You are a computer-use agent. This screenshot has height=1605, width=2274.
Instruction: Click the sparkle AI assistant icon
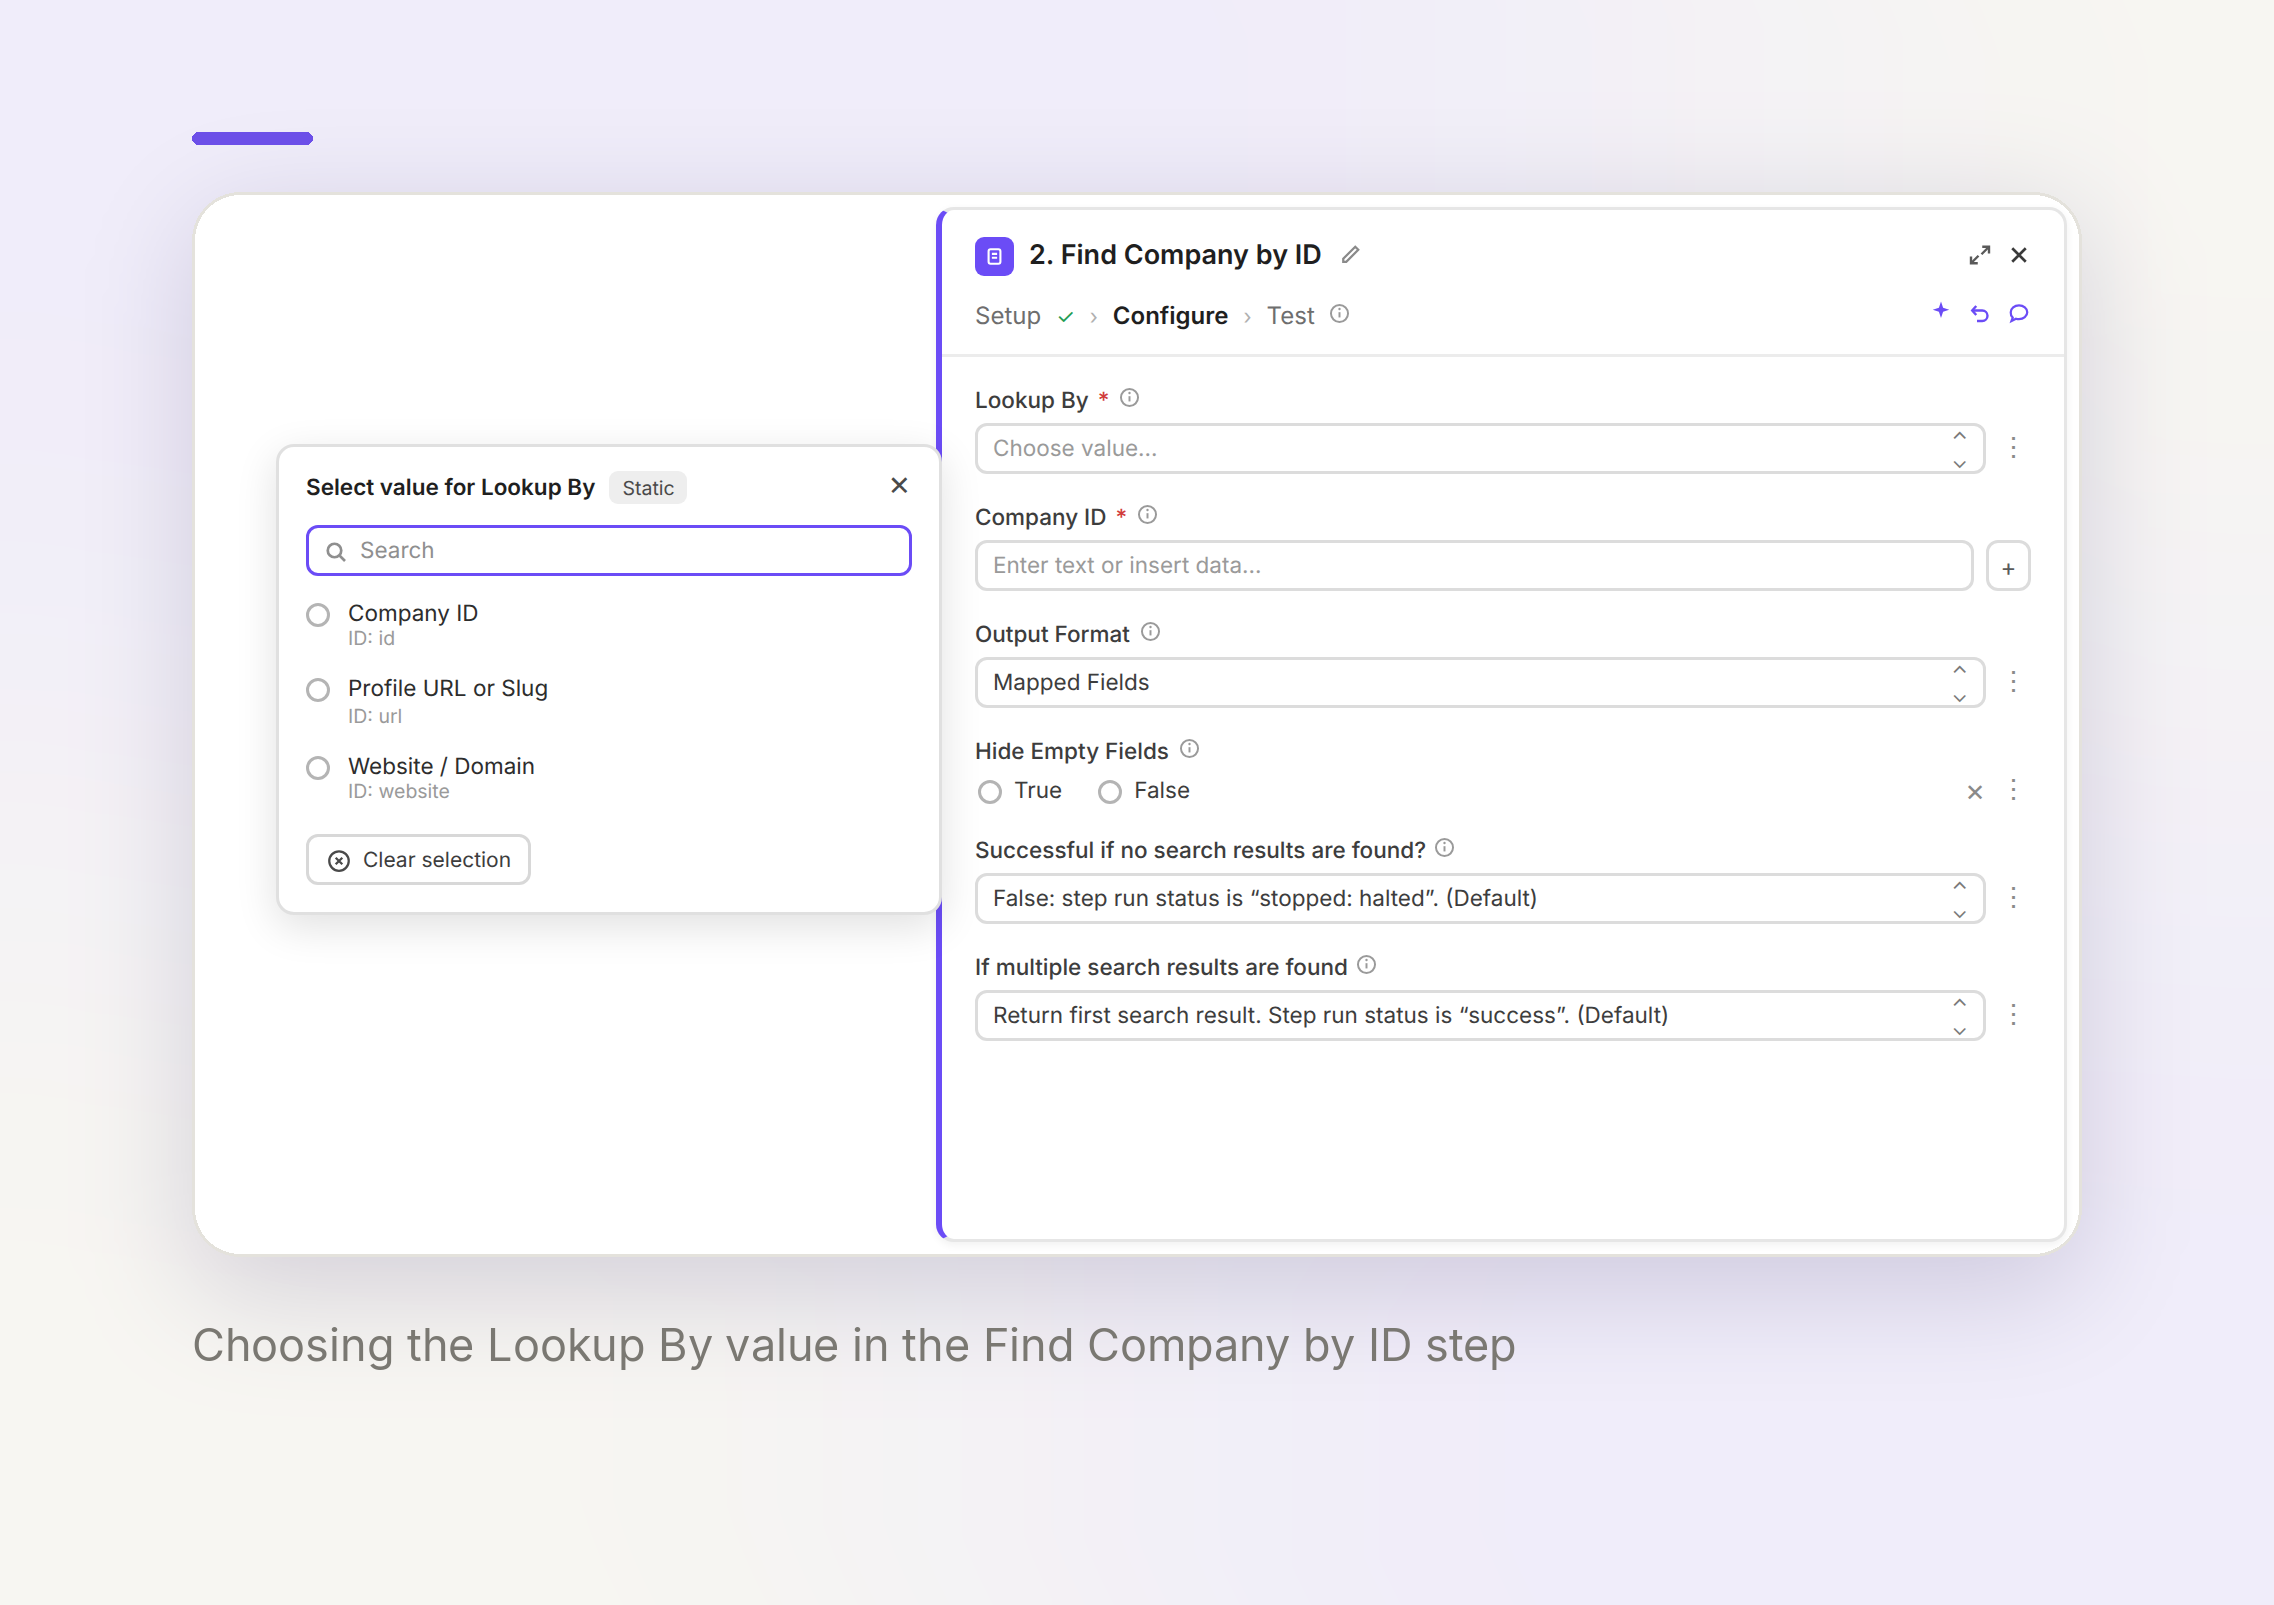point(1941,311)
